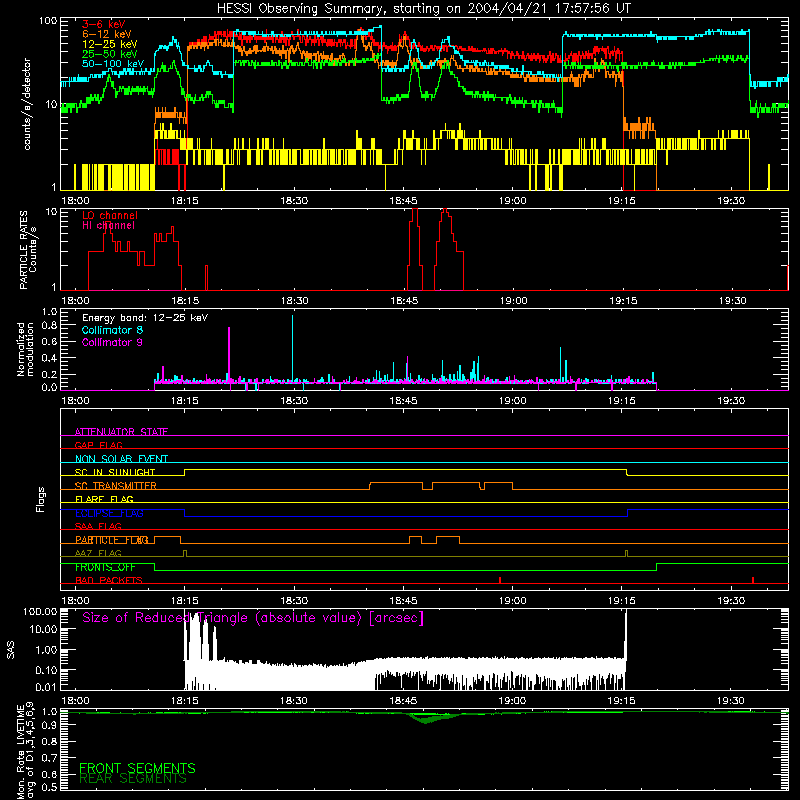The image size is (800, 800).
Task: Select the 12-25 keV legend label
Action: [x=109, y=44]
